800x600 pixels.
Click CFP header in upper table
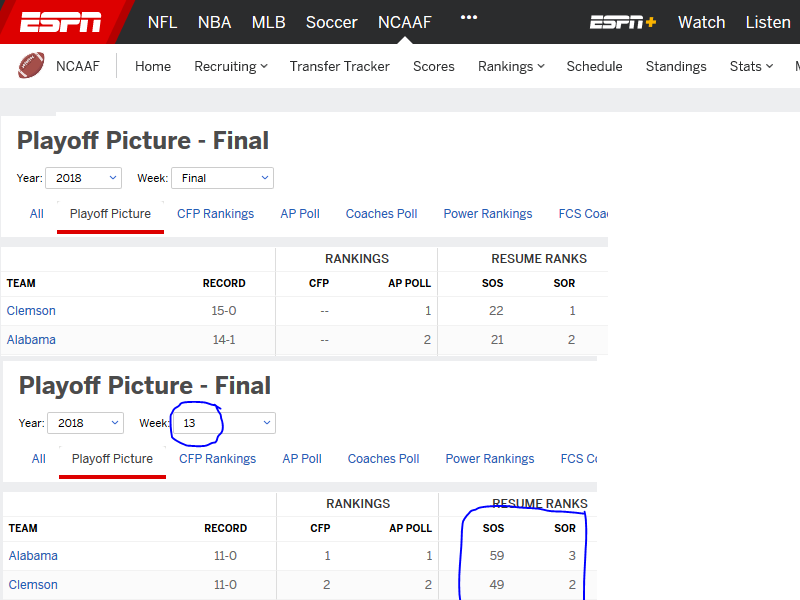pos(319,283)
